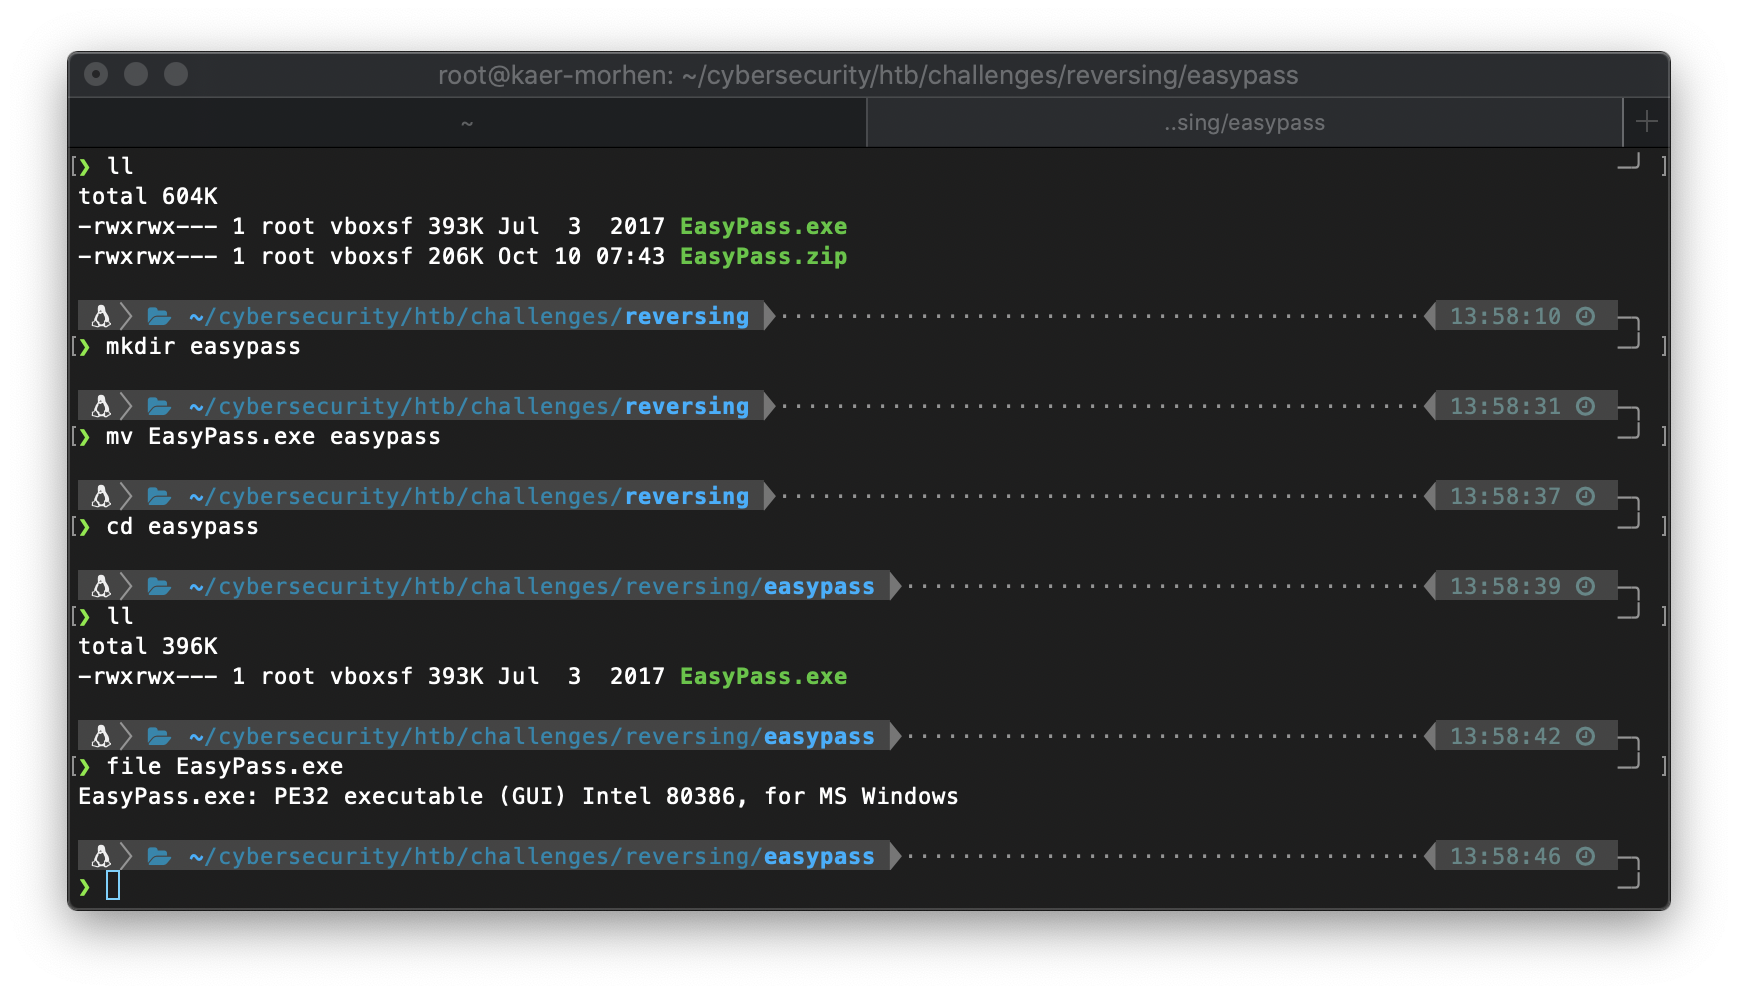Image resolution: width=1738 pixels, height=994 pixels.
Task: Switch to the '~' home tab
Action: (x=467, y=123)
